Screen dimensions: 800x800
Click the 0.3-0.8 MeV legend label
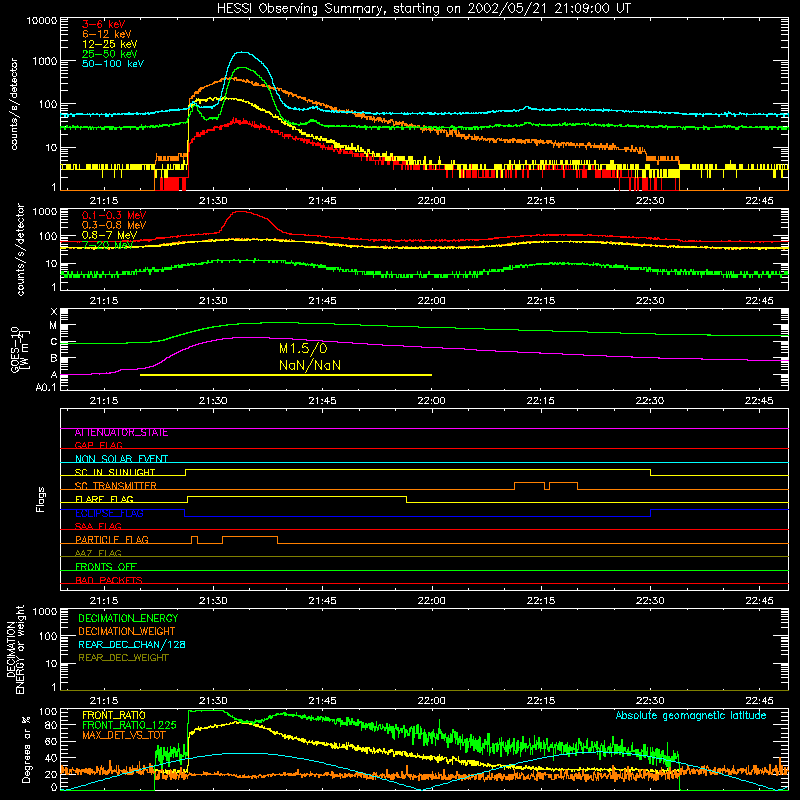[114, 225]
